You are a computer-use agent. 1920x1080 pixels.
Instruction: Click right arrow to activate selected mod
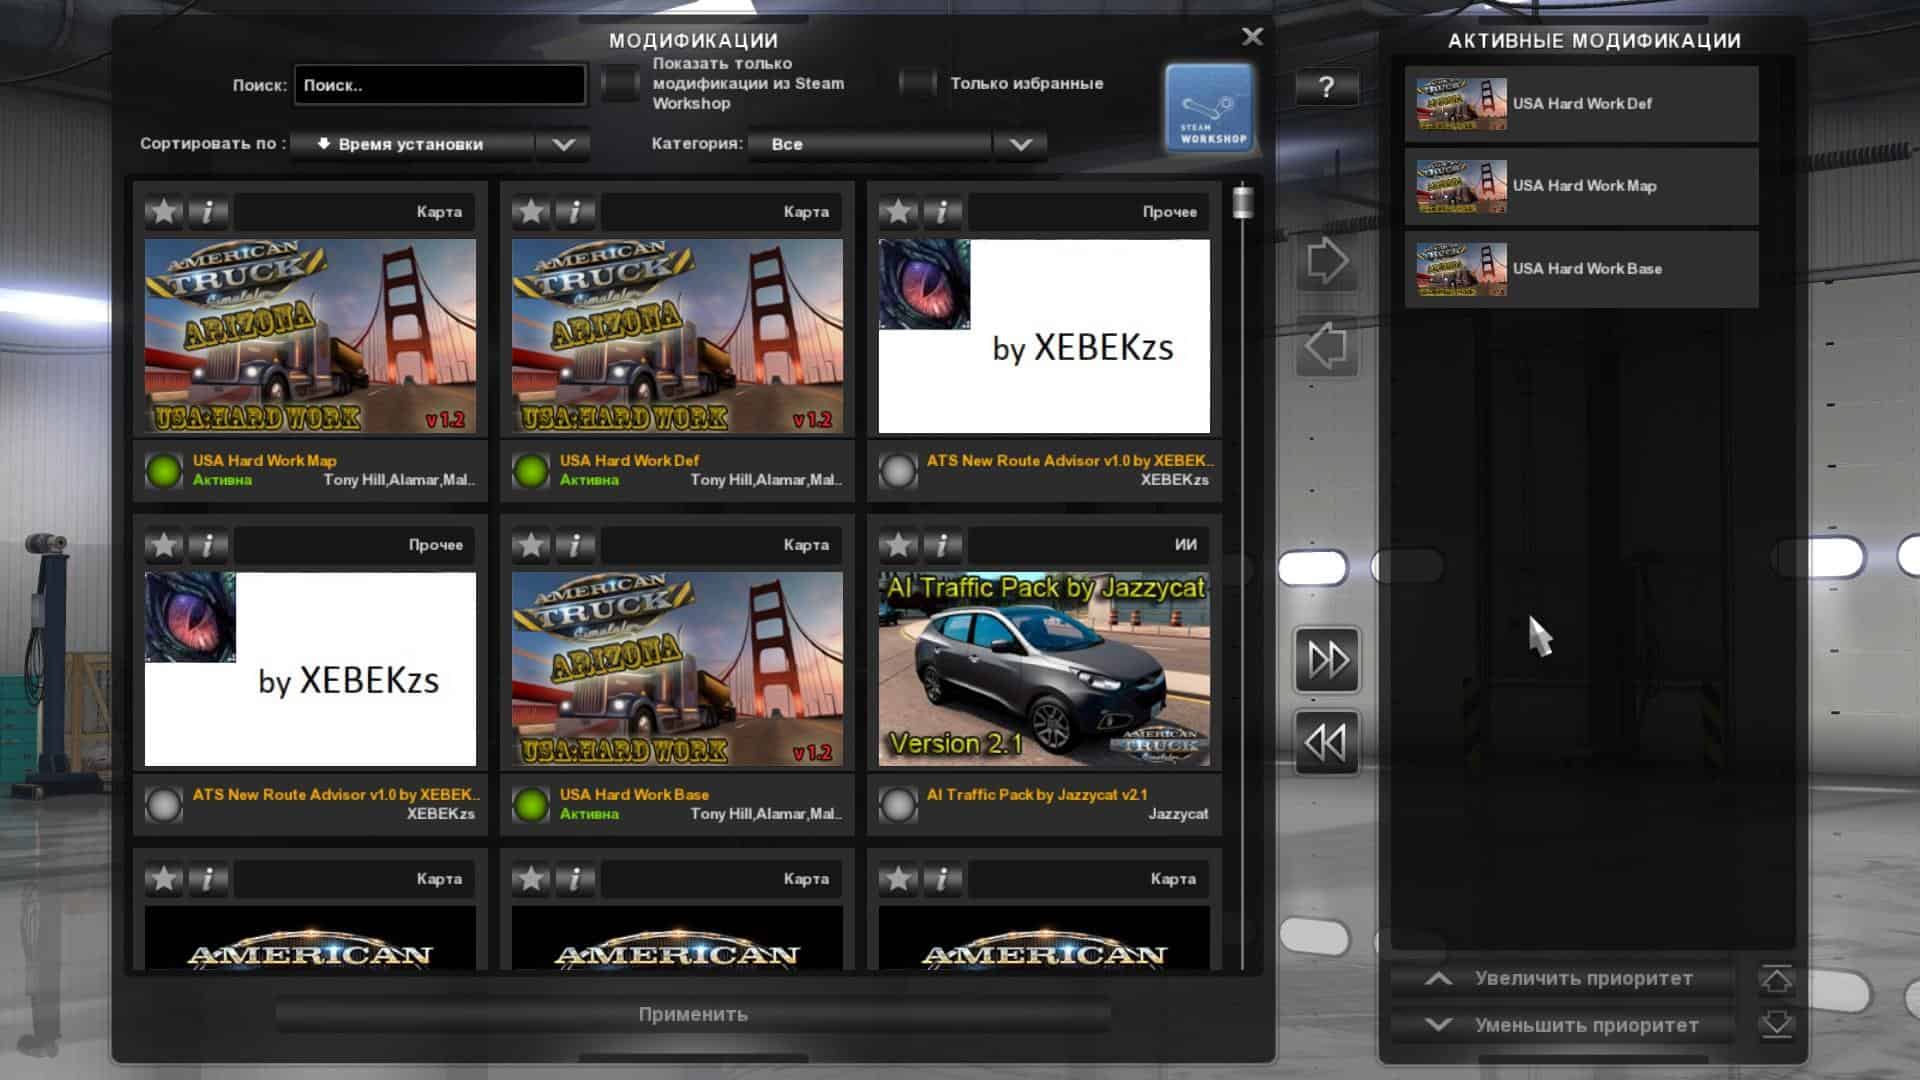[1327, 262]
